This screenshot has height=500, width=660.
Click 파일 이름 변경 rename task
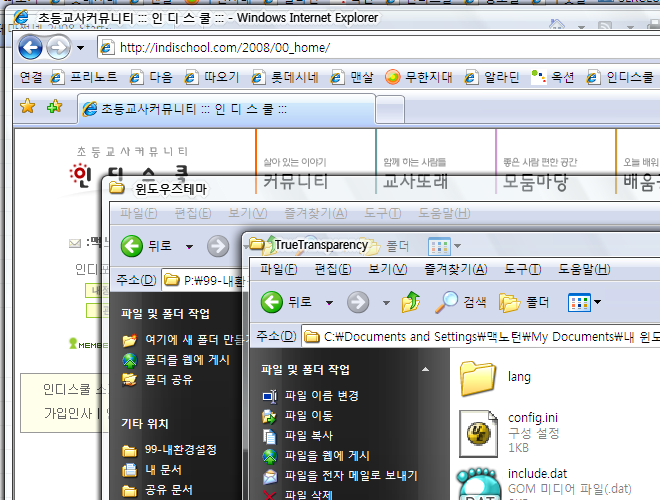310,396
